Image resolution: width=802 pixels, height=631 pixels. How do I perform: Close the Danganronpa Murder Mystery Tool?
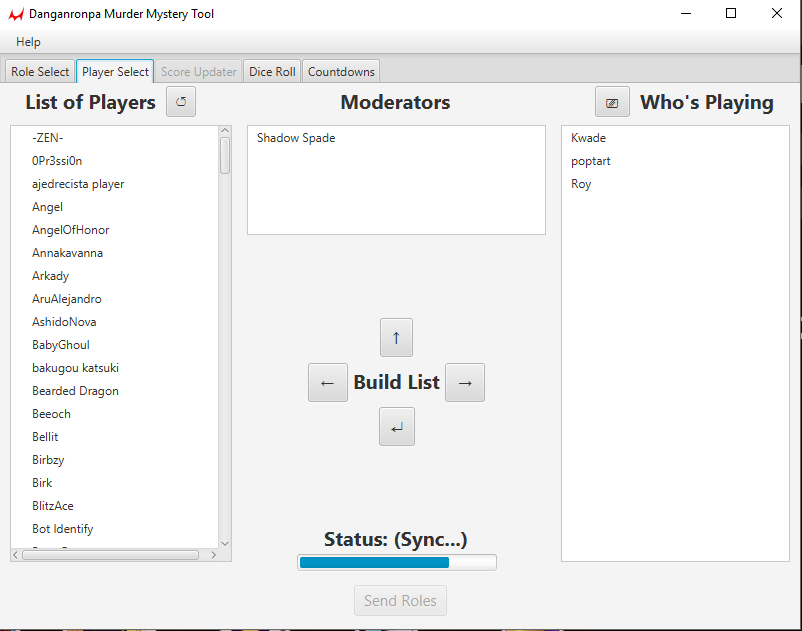[776, 13]
